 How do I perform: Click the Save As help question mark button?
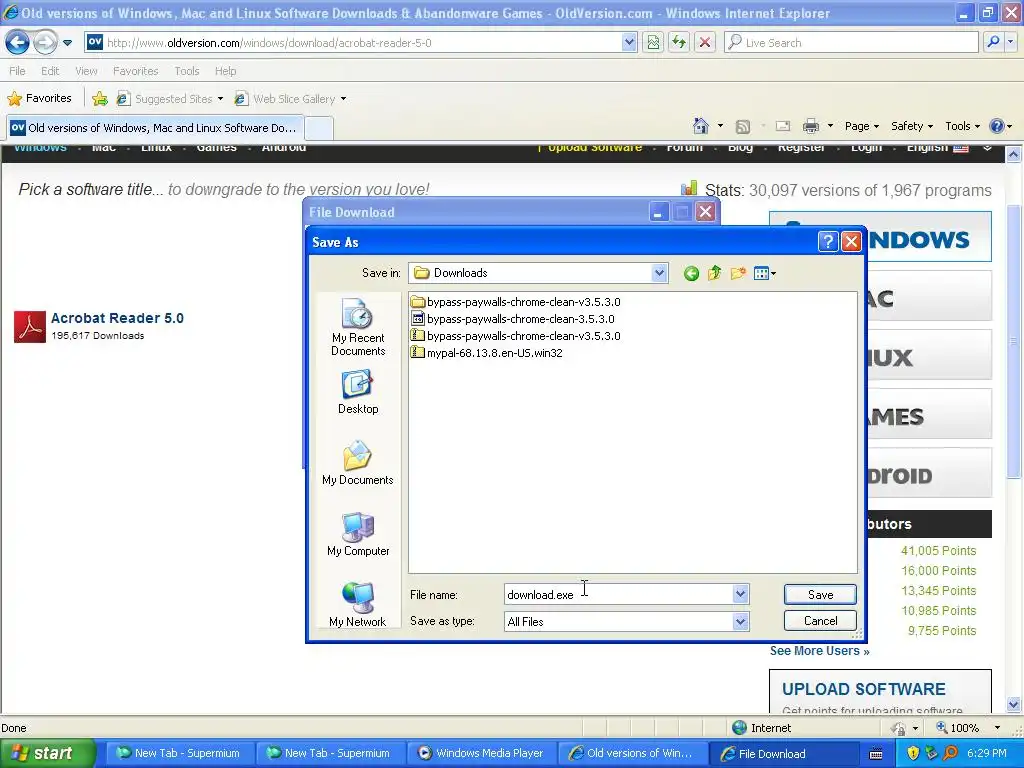tap(827, 242)
